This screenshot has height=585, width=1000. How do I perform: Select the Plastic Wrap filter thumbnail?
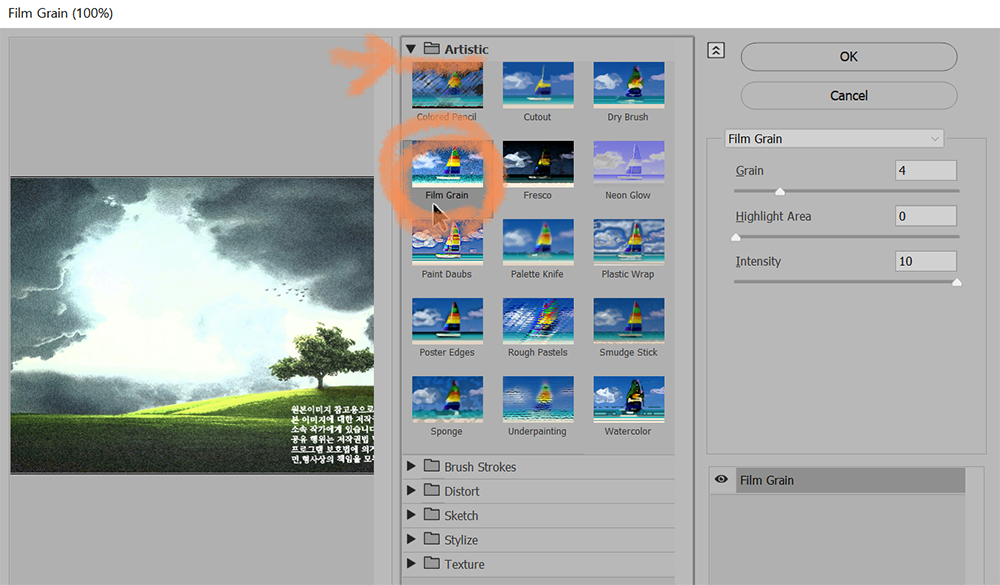coord(628,242)
